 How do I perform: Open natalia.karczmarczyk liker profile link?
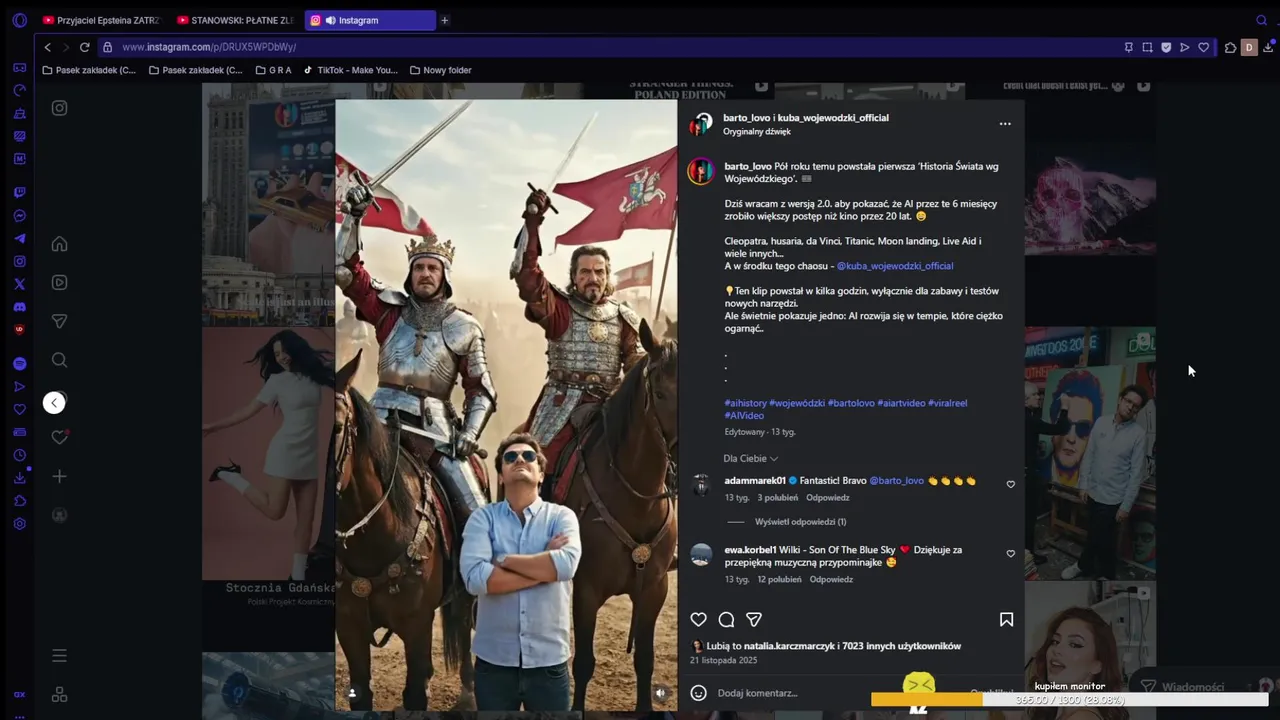pyautogui.click(x=789, y=646)
